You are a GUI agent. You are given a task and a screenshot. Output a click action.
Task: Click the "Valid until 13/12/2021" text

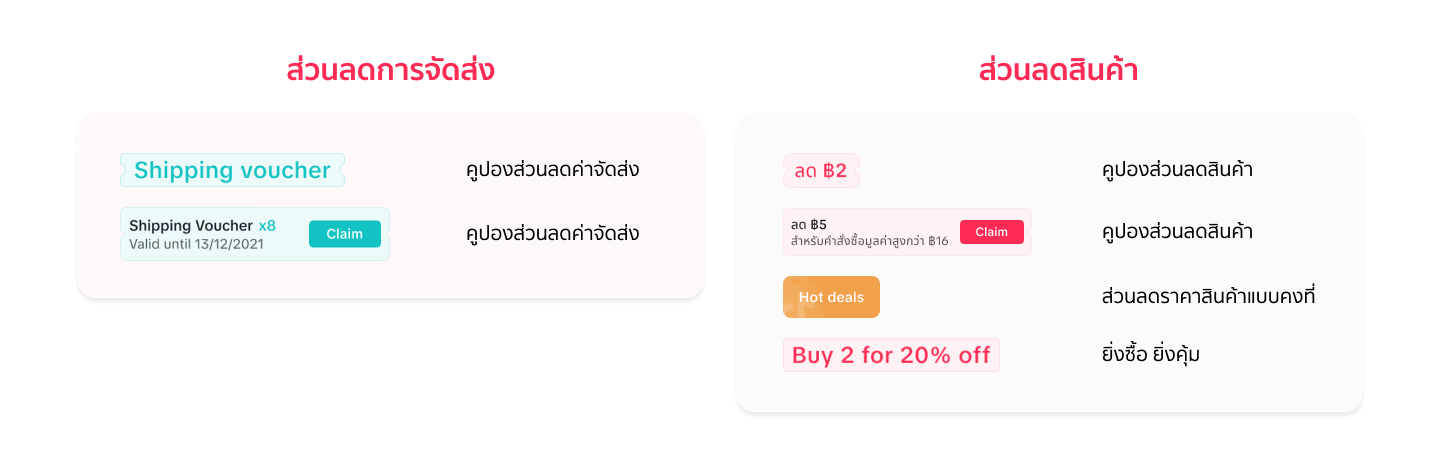coord(196,243)
